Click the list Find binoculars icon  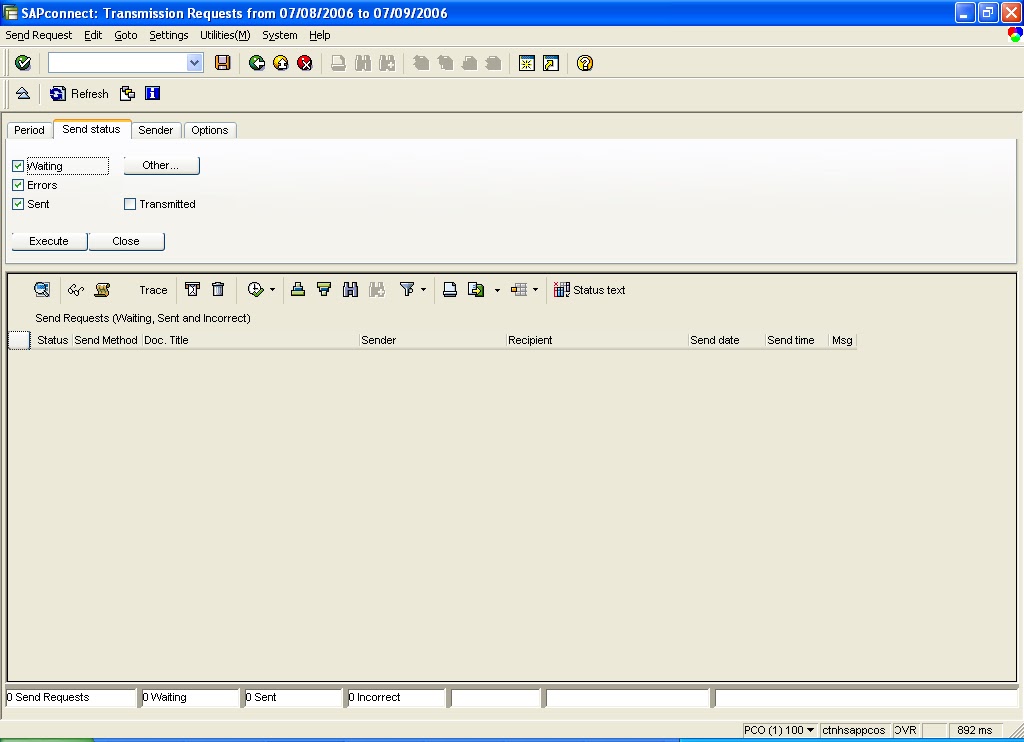pos(350,289)
